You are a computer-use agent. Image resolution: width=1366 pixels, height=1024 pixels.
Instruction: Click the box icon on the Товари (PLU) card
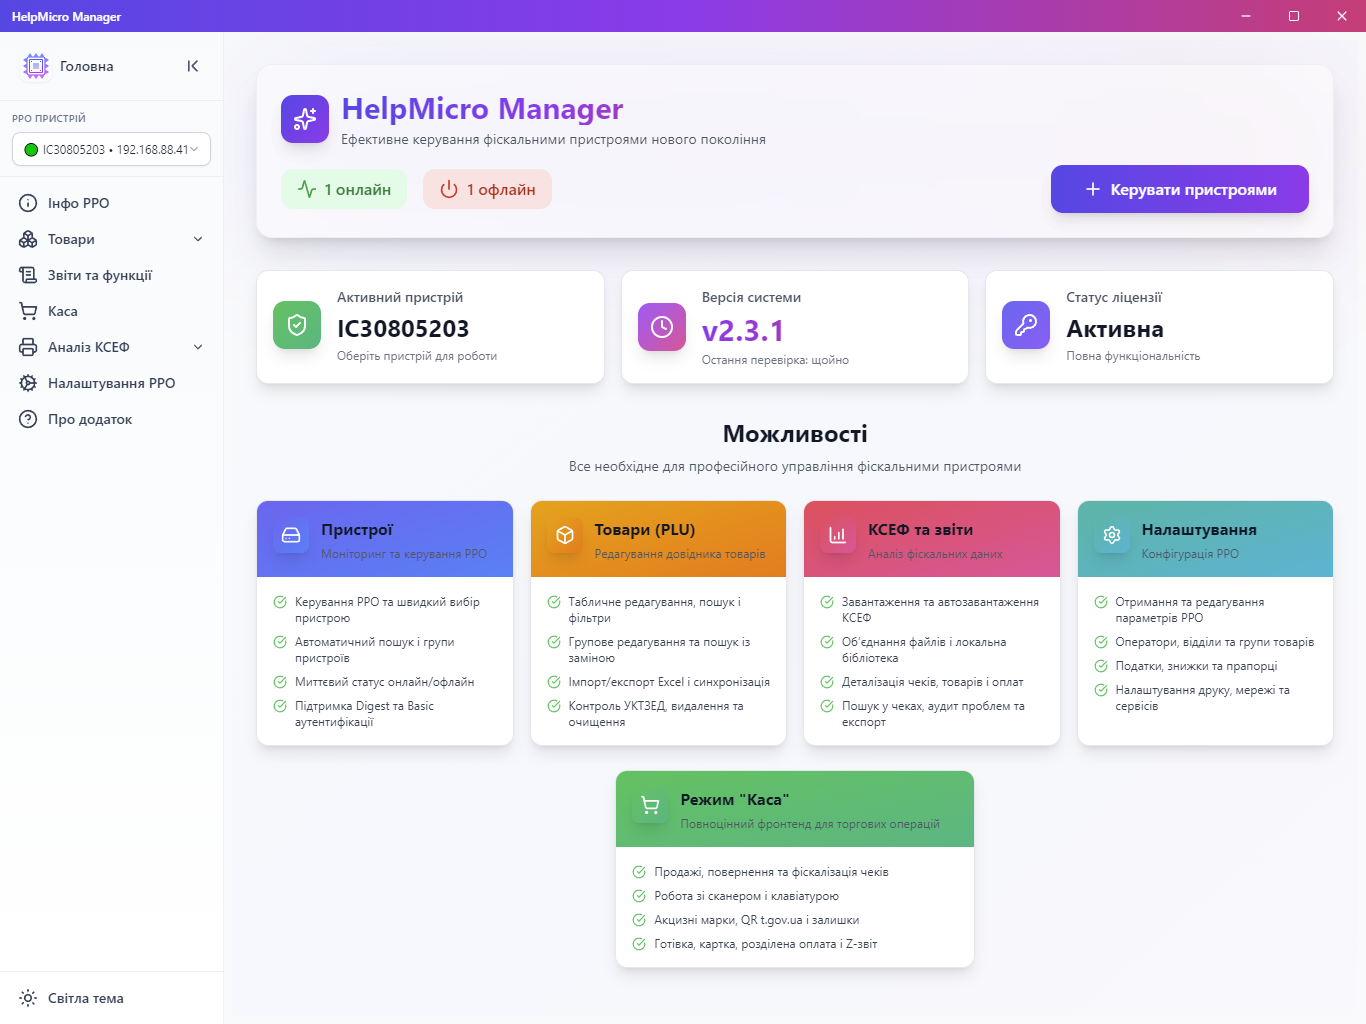565,535
